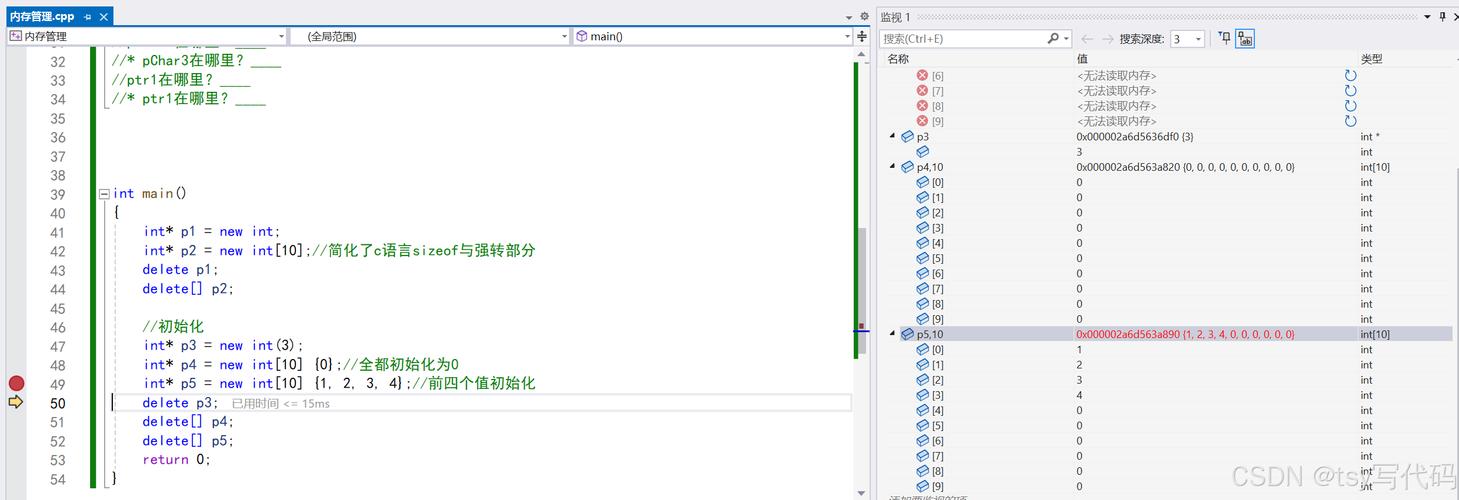The width and height of the screenshot is (1459, 500).
Task: Click the 名称 column header
Action: [x=898, y=59]
